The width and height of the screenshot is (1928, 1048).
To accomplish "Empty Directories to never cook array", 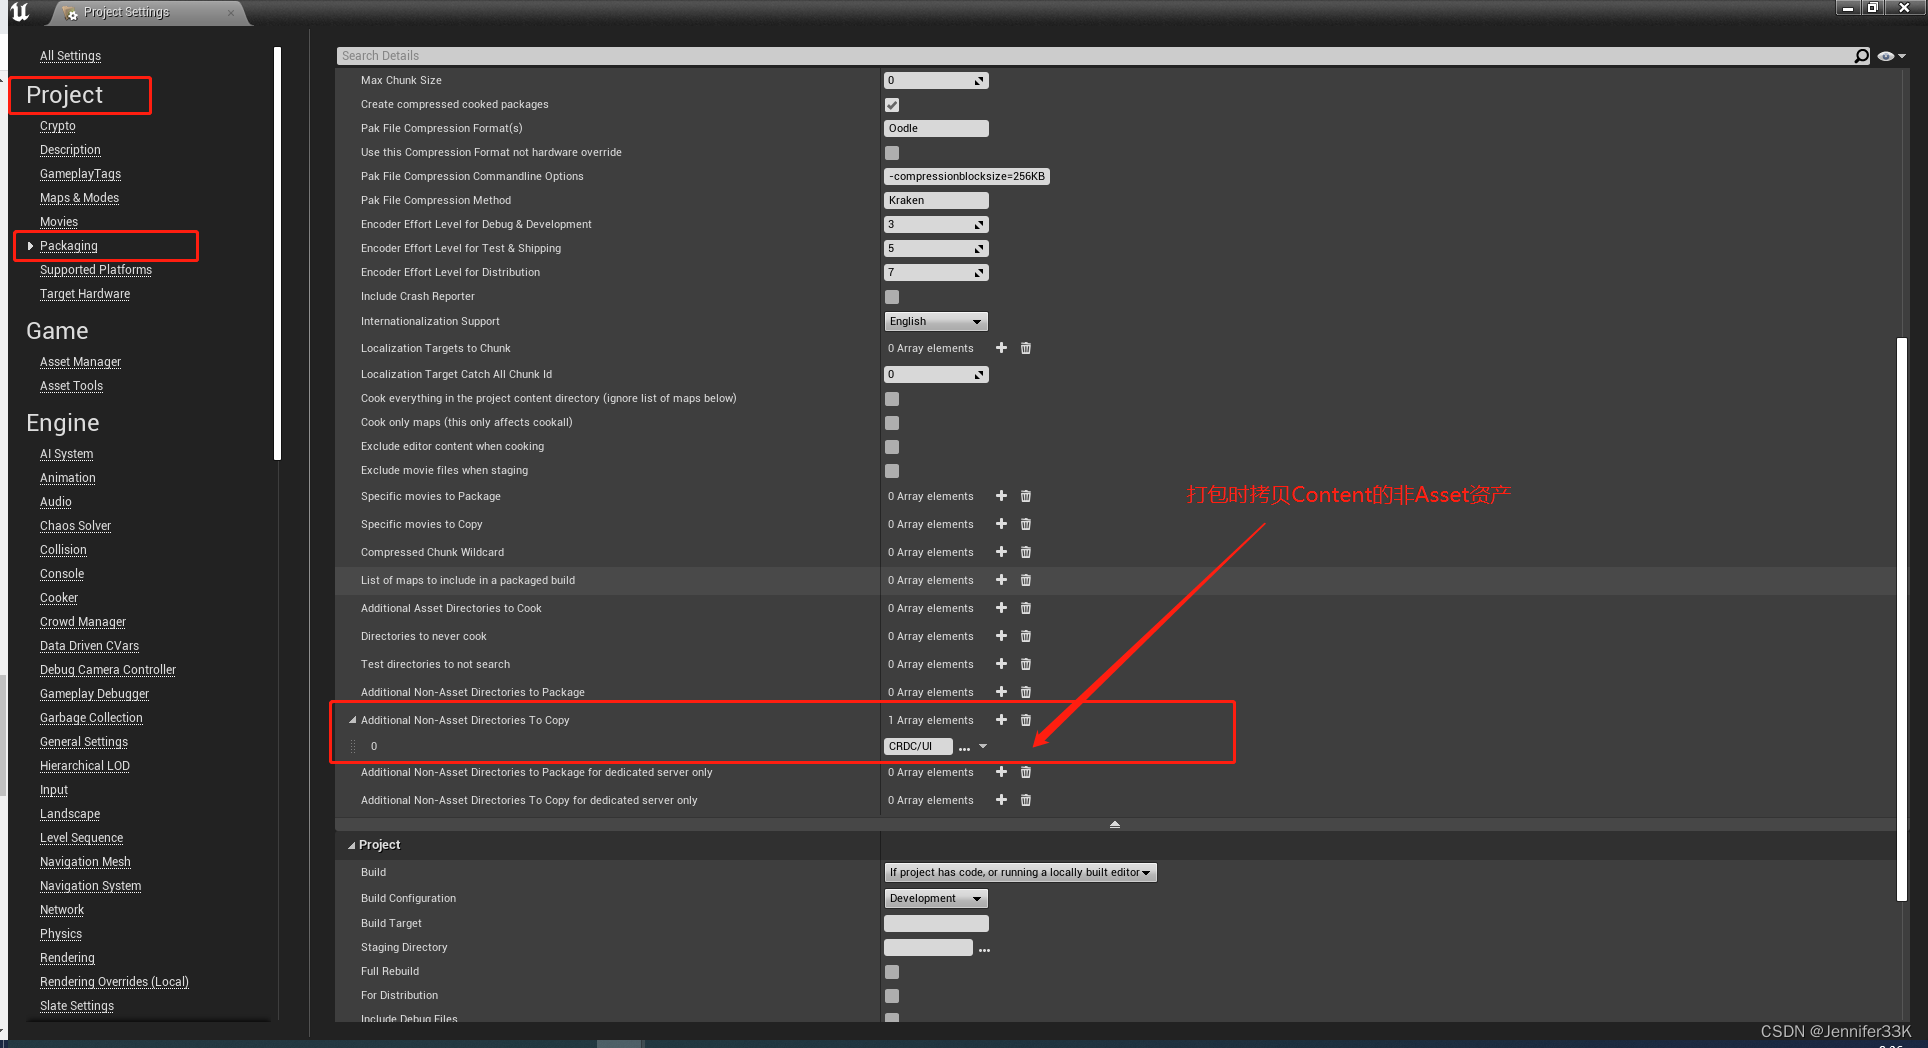I will point(1025,636).
